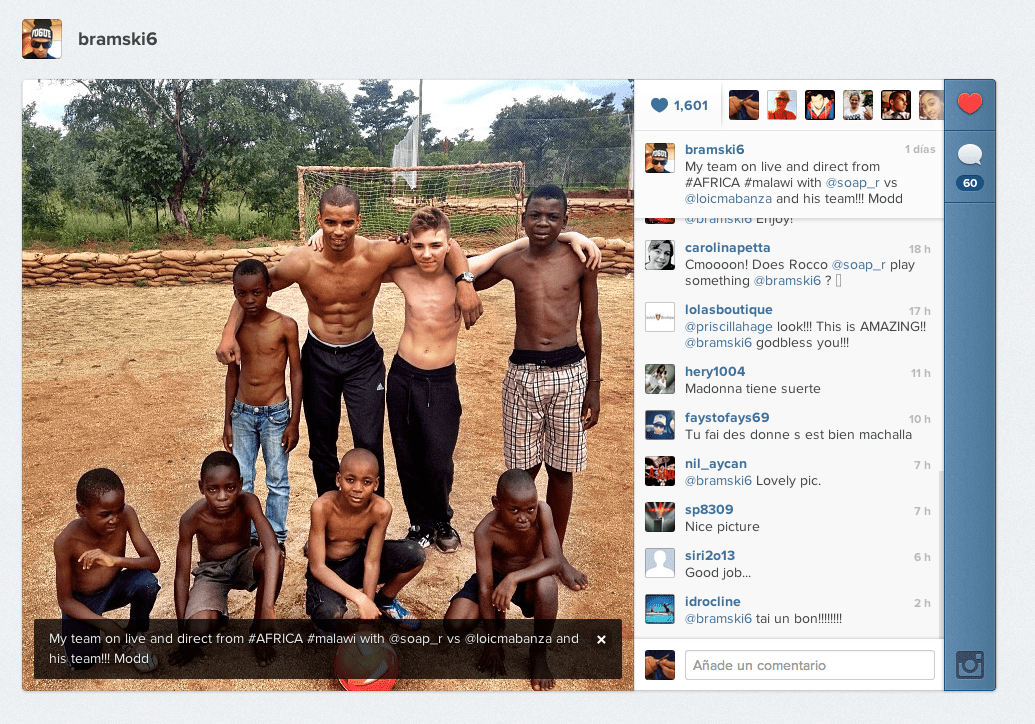Close the photo caption overlay

tap(601, 640)
